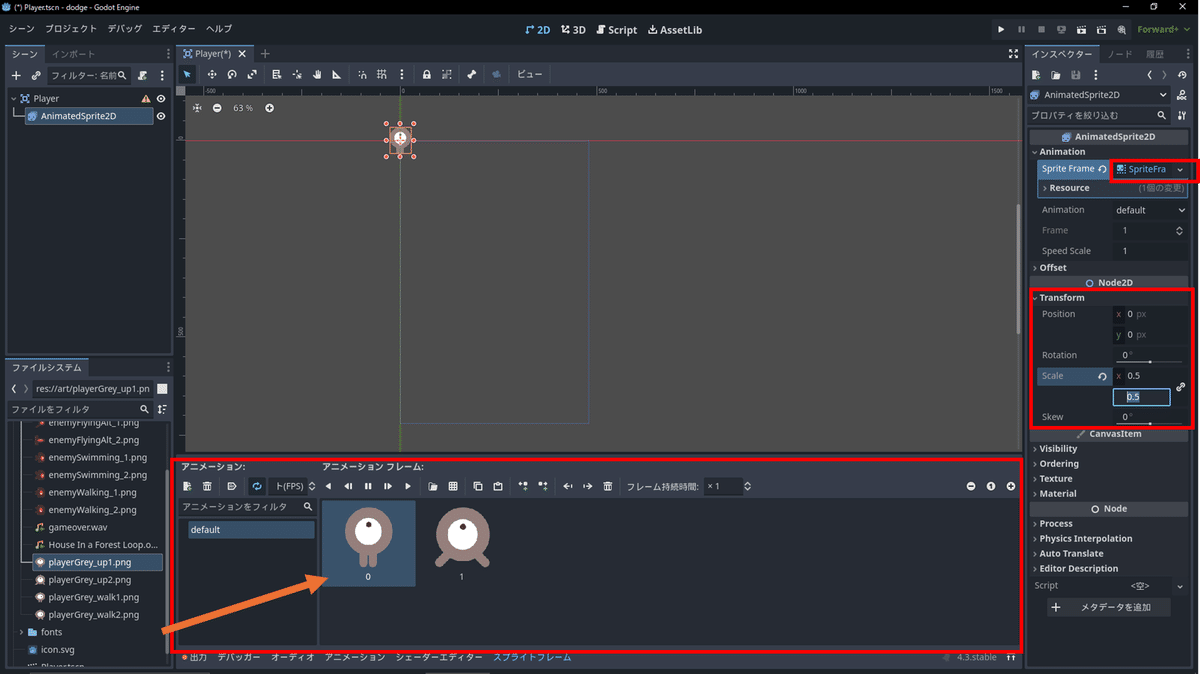This screenshot has width=1200, height=674.
Task: Add a new child node with plus icon
Action: coord(16,75)
